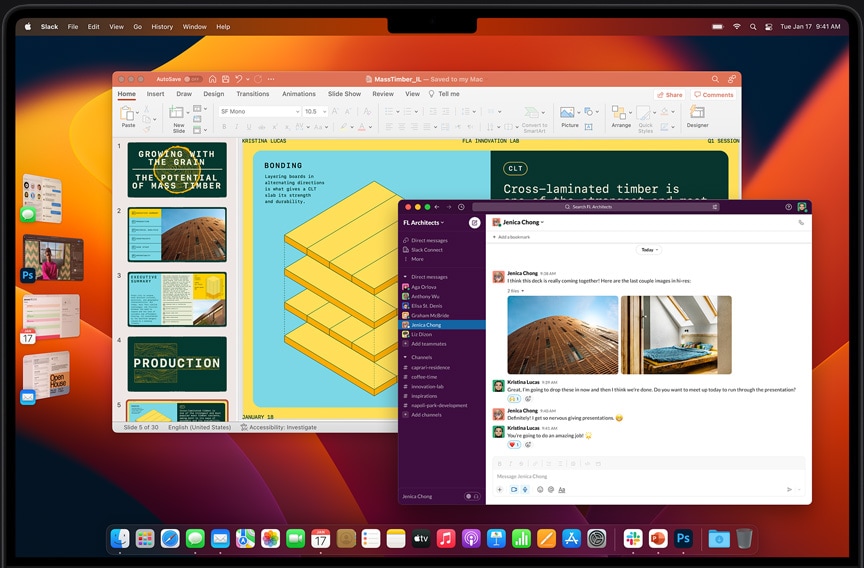Click the Designer icon in PowerPoint ribbon

point(697,115)
